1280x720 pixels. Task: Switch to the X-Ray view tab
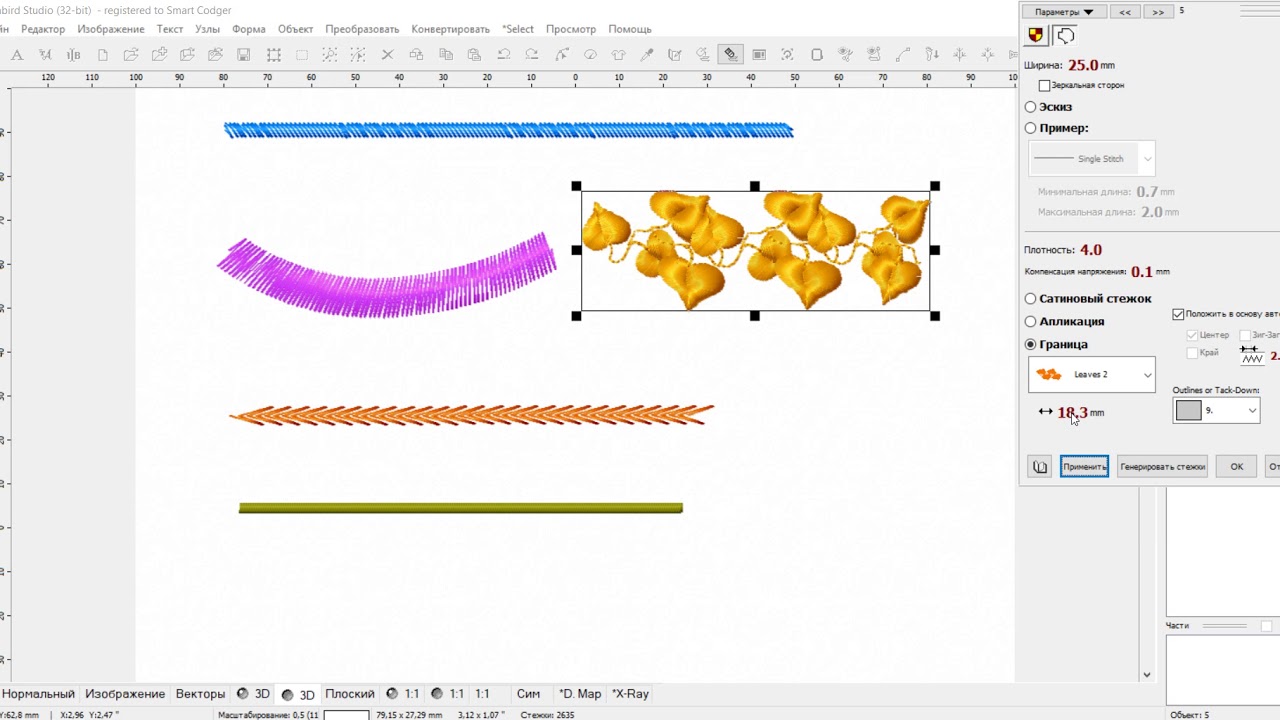[x=631, y=694]
